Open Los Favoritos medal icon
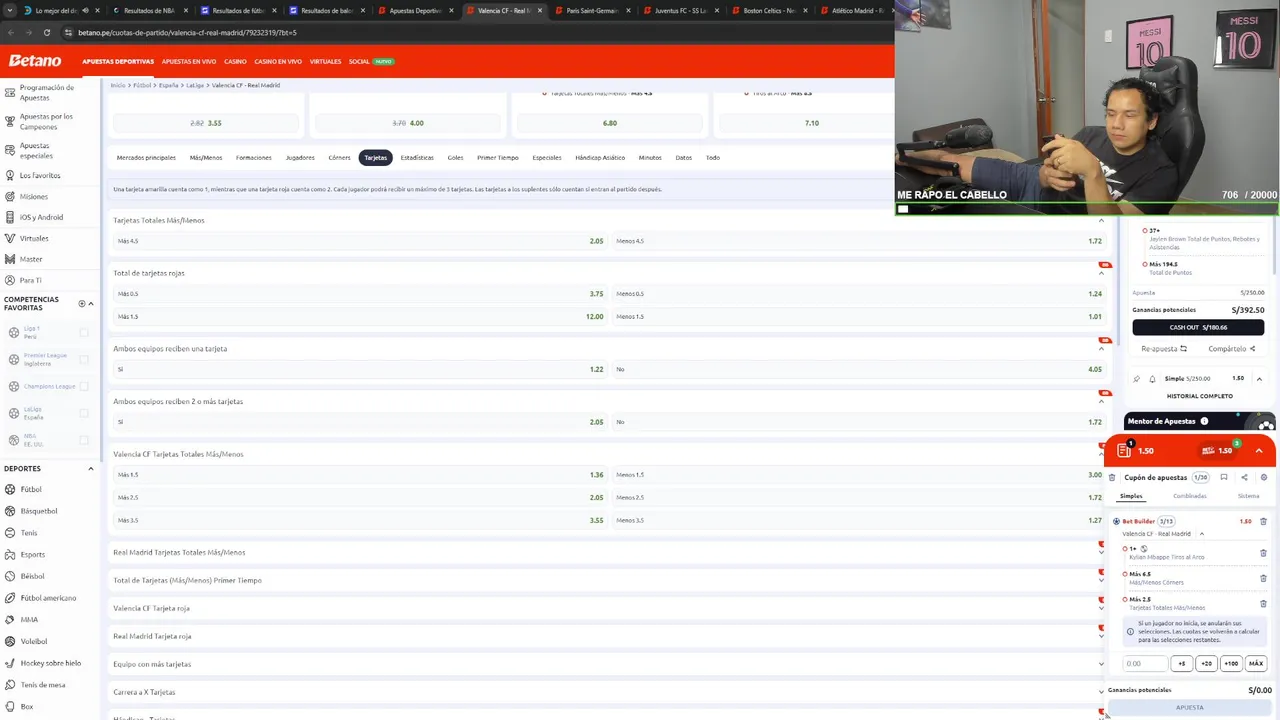This screenshot has height=720, width=1280. point(9,175)
